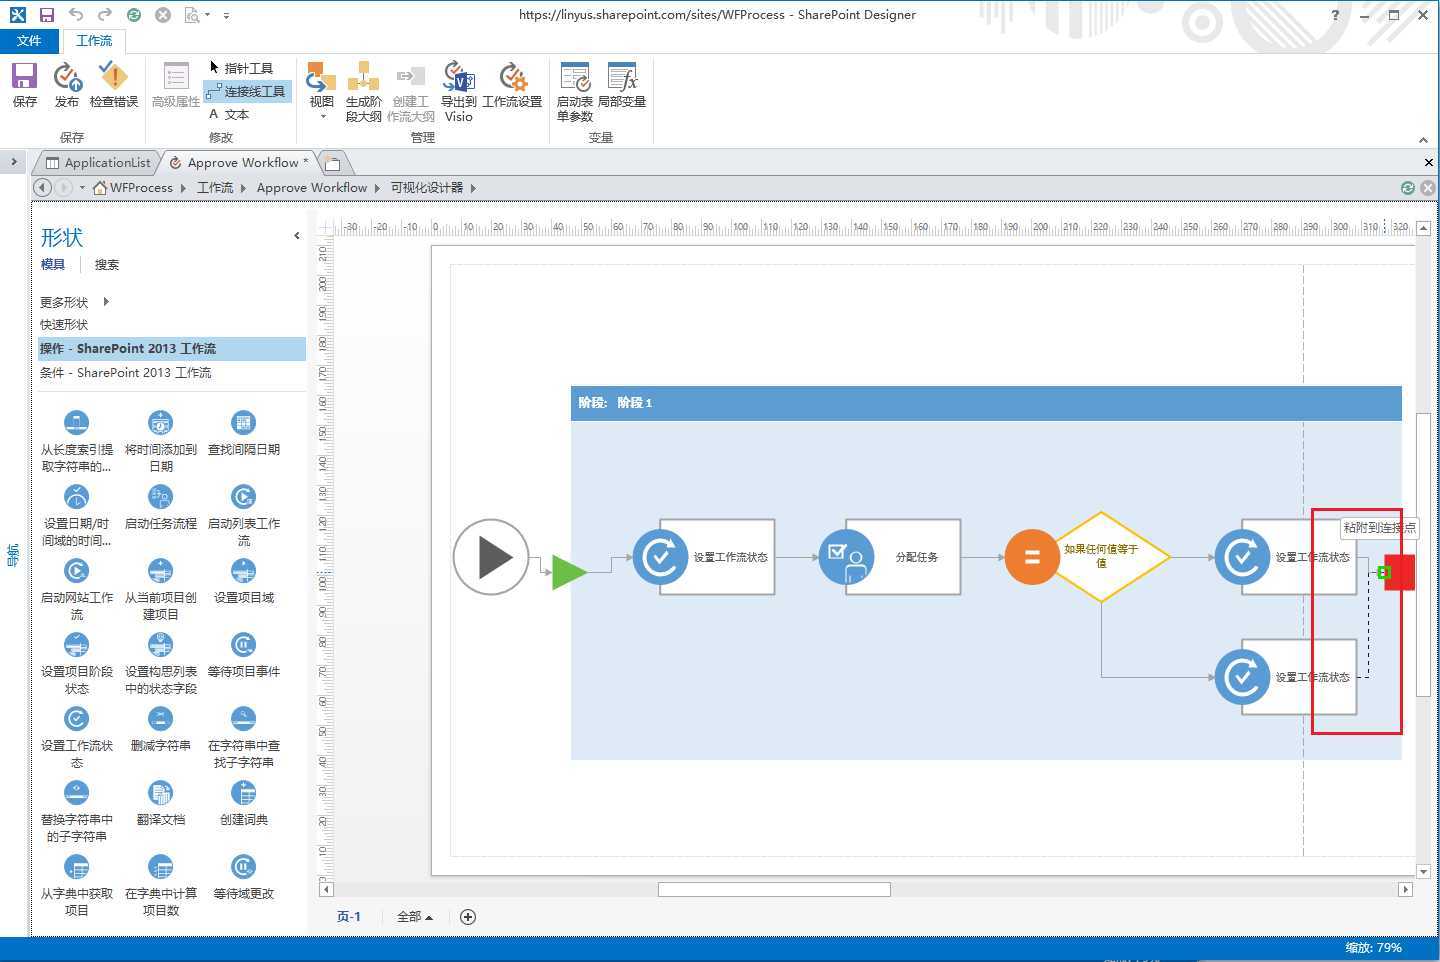The image size is (1440, 962).
Task: Close the current document tab X
Action: (1428, 162)
